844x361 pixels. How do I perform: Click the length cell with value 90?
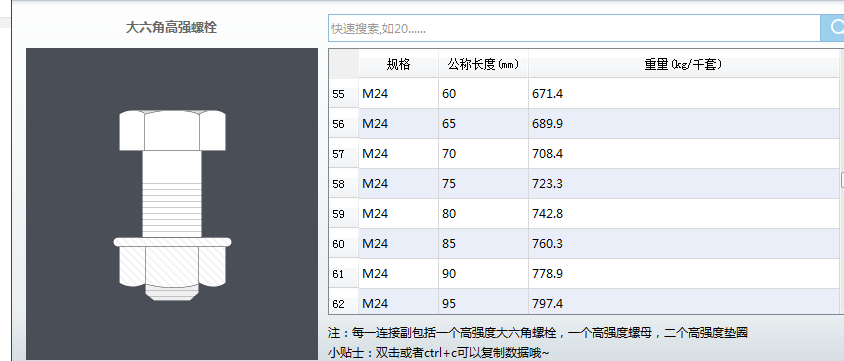pos(483,274)
